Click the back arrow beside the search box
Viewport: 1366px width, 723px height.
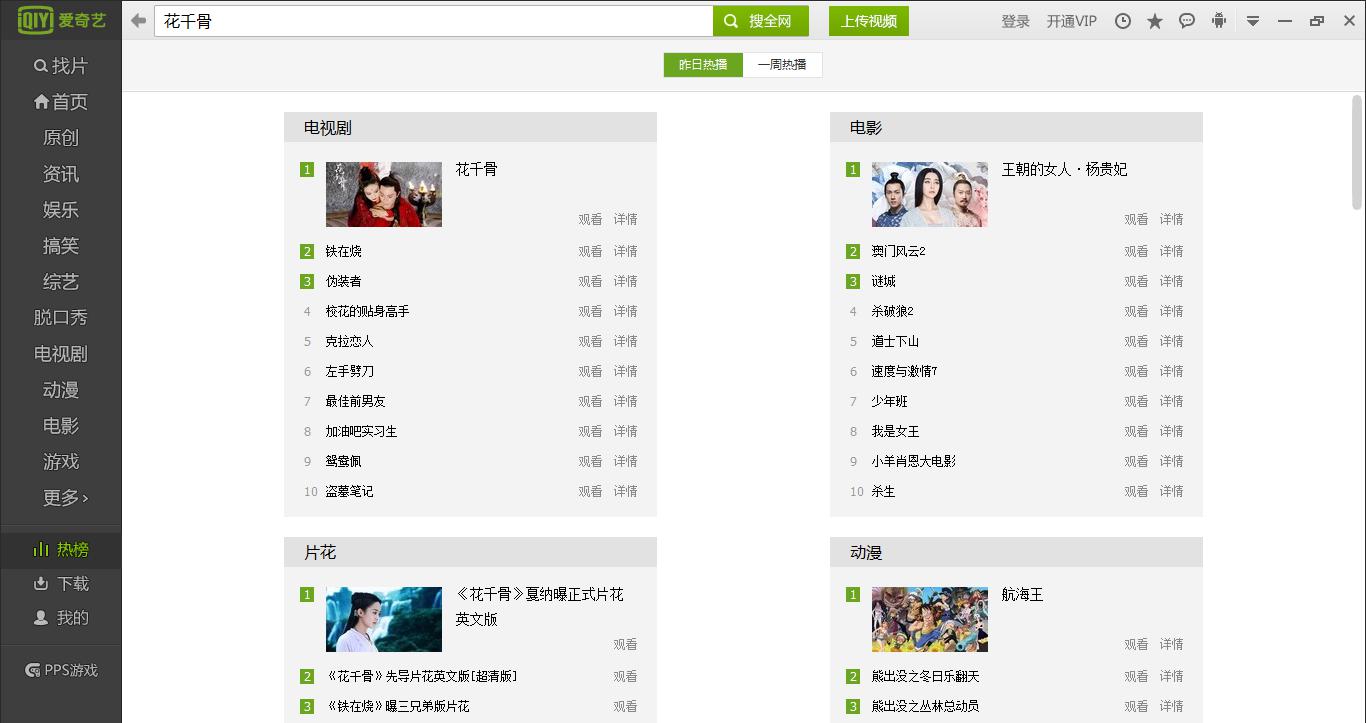tap(138, 21)
